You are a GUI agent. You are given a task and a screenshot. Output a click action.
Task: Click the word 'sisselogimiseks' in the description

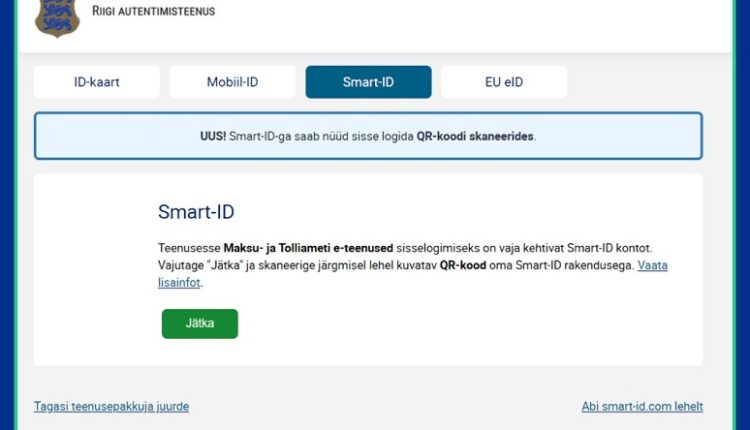point(419,247)
